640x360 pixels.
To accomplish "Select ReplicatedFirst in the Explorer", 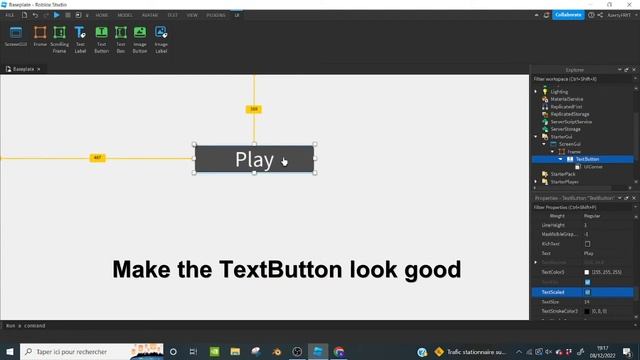I will click(x=566, y=107).
